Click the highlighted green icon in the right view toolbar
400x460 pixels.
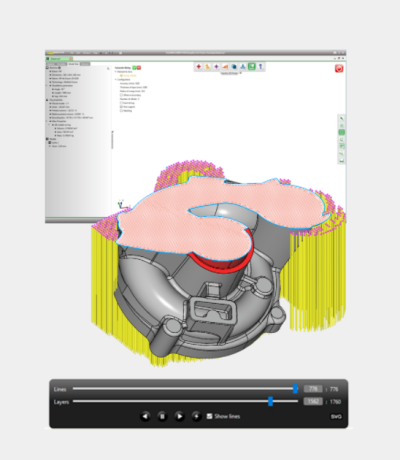(x=342, y=132)
